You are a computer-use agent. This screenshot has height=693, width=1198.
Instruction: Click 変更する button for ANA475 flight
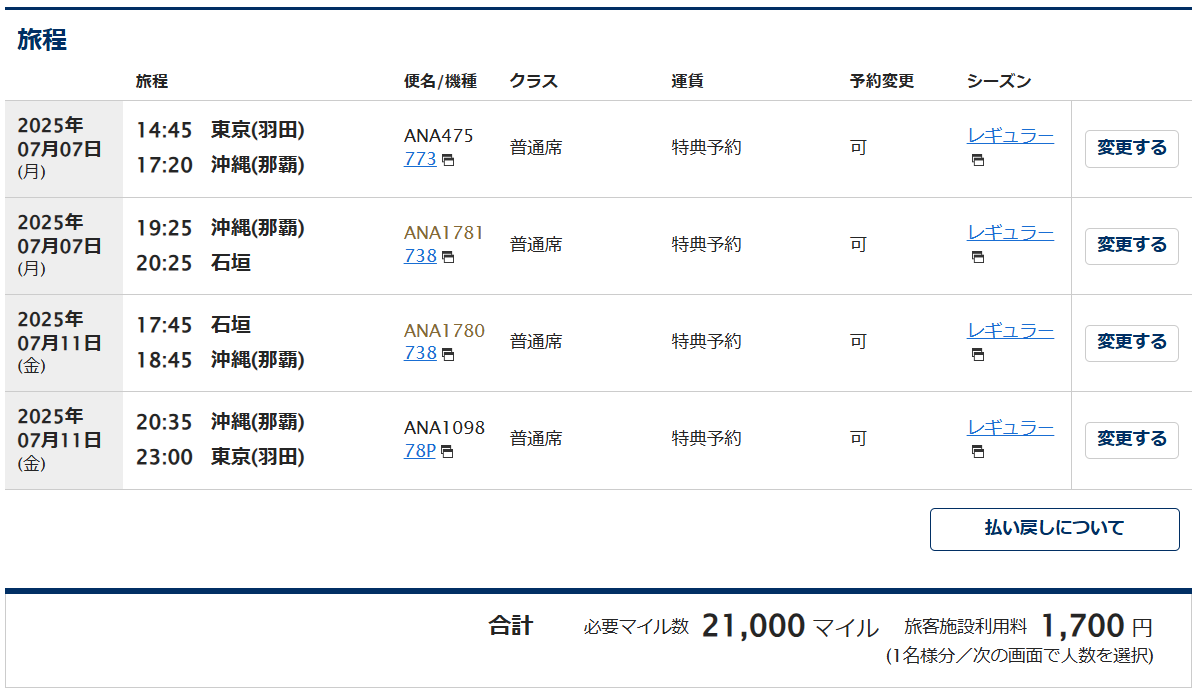[1132, 148]
